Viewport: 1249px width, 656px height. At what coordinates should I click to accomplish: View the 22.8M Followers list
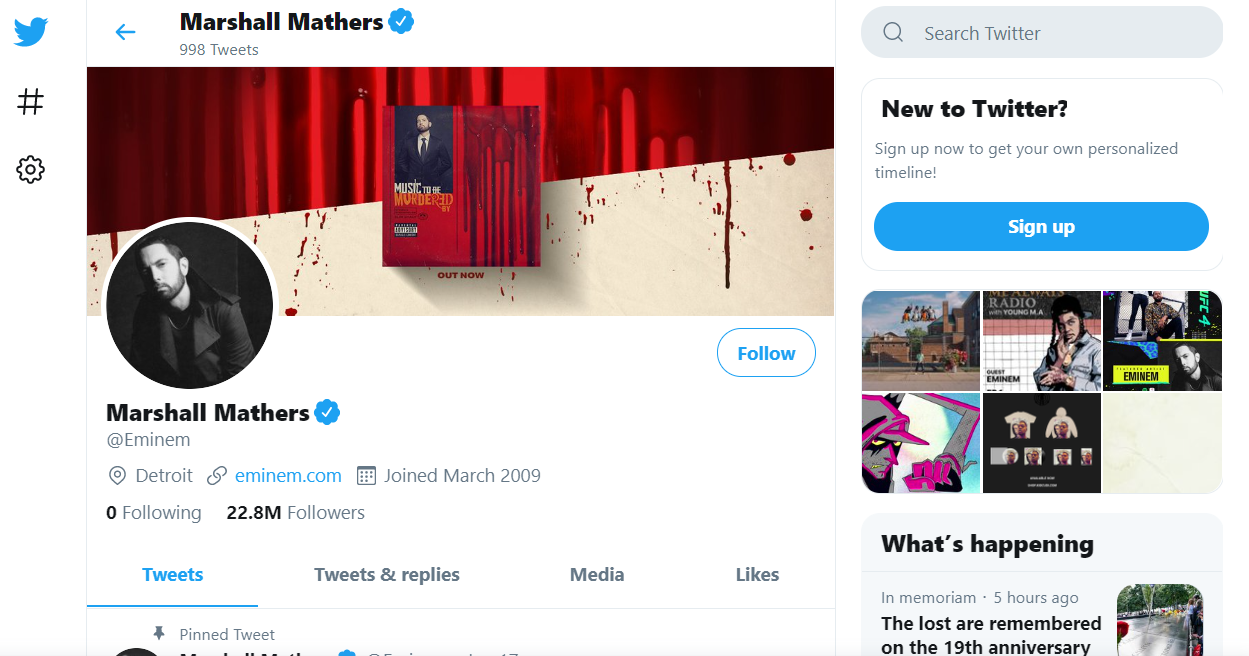(295, 513)
